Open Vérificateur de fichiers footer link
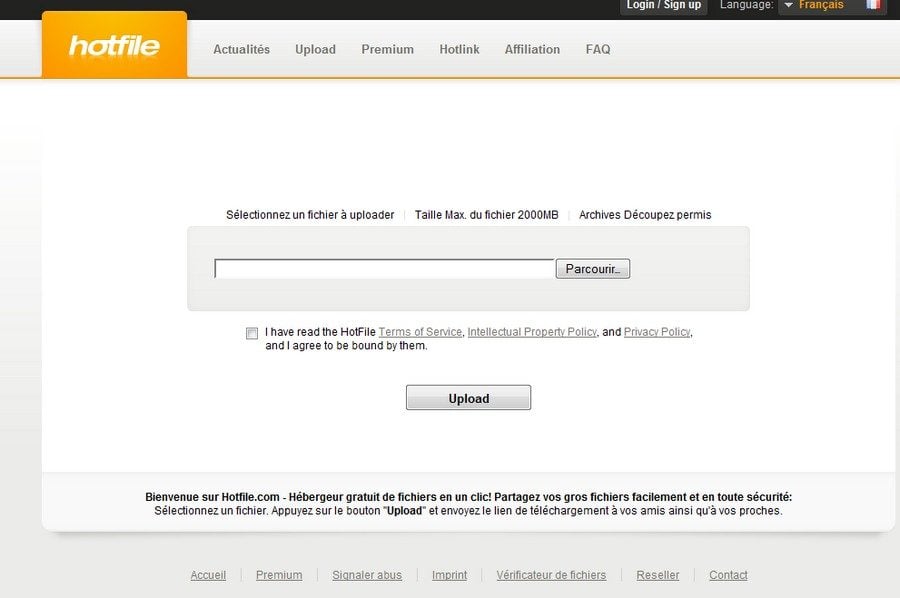Screen dimensions: 900x598 [551, 575]
